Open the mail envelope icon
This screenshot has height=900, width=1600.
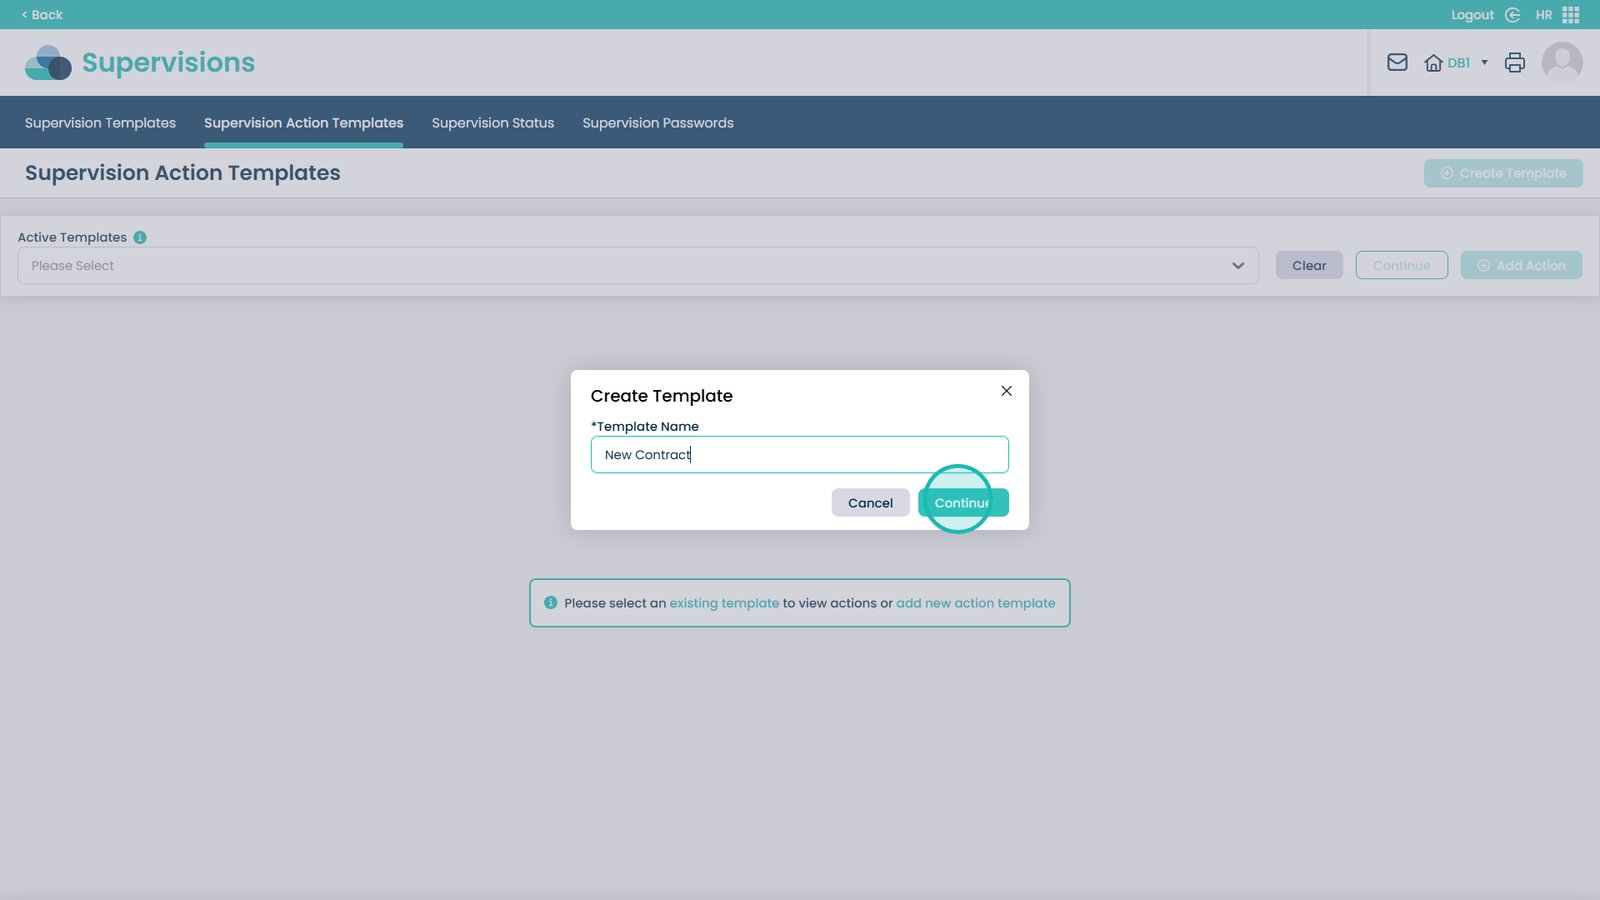pyautogui.click(x=1397, y=63)
